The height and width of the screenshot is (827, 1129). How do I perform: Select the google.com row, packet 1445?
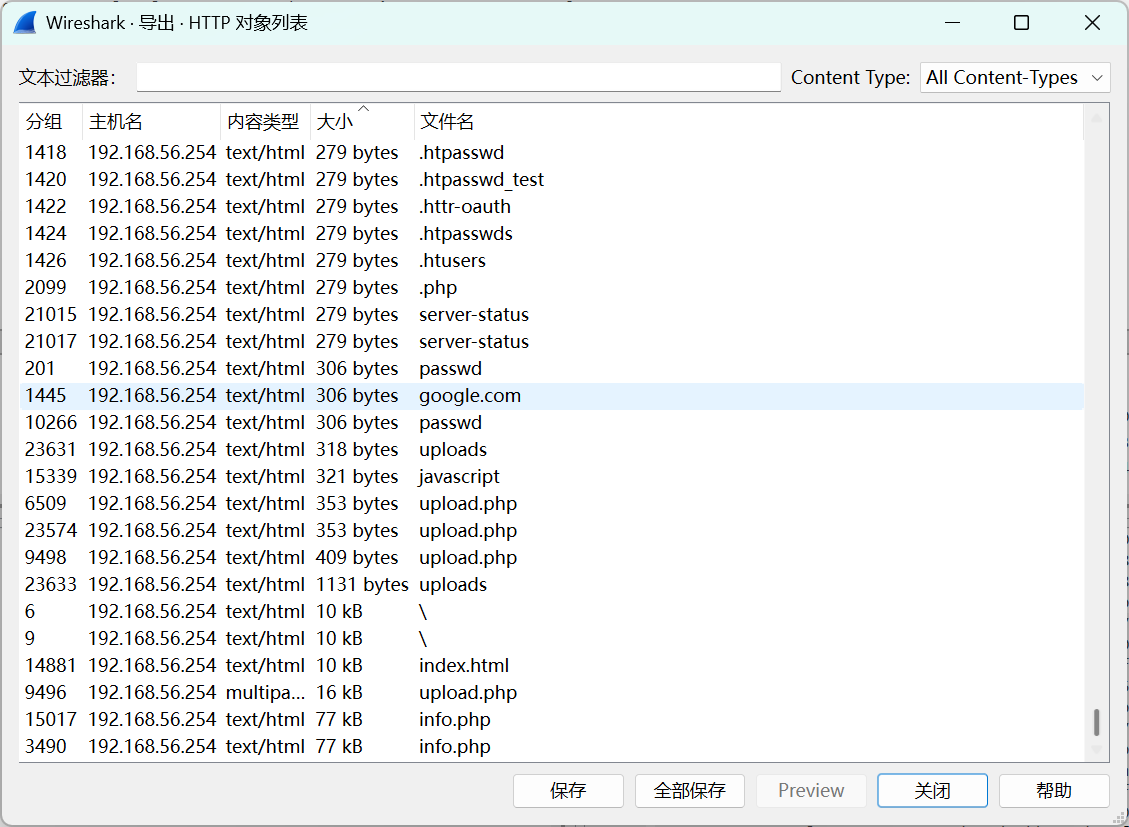[469, 396]
